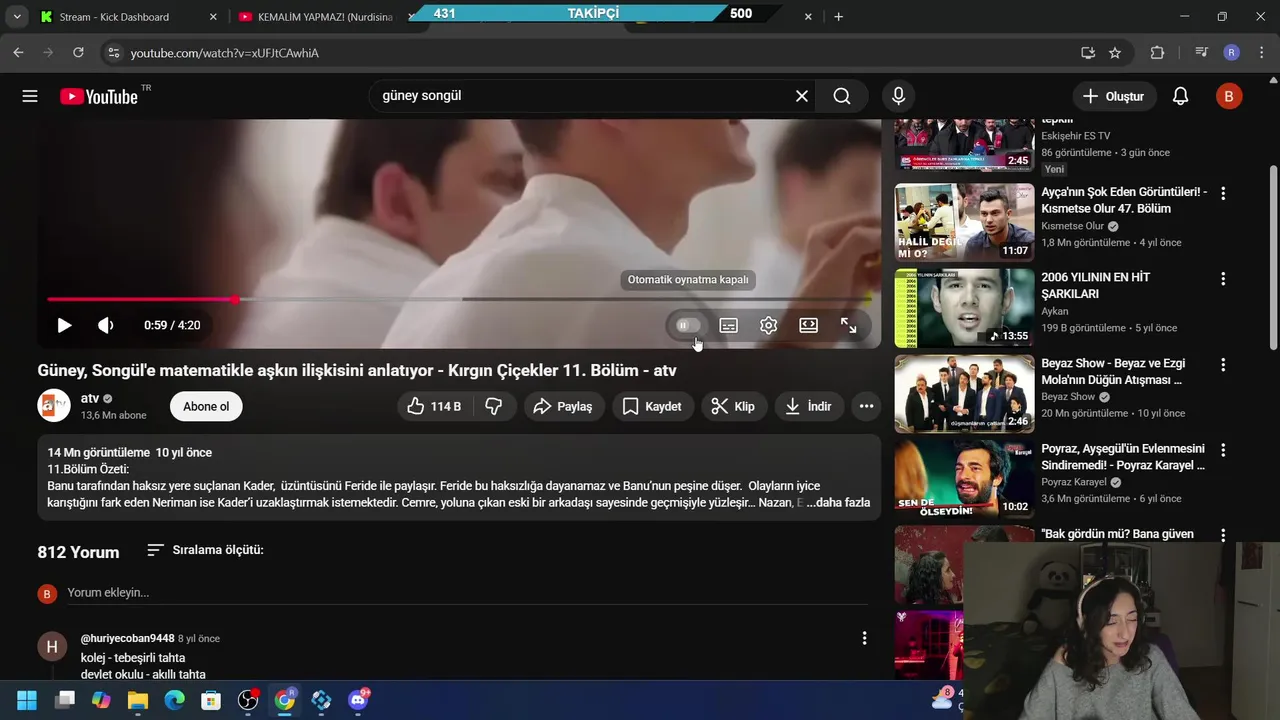Download video using İndir button
The image size is (1280, 720).
(809, 406)
